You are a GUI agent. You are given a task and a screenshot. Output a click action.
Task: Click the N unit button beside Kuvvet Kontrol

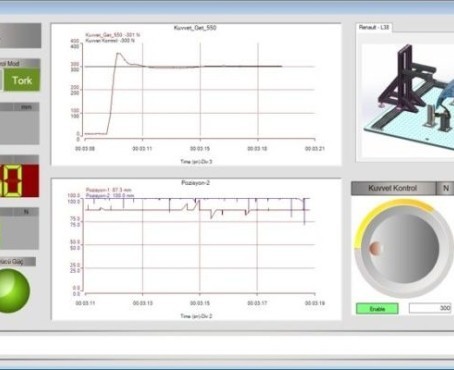[x=445, y=188]
